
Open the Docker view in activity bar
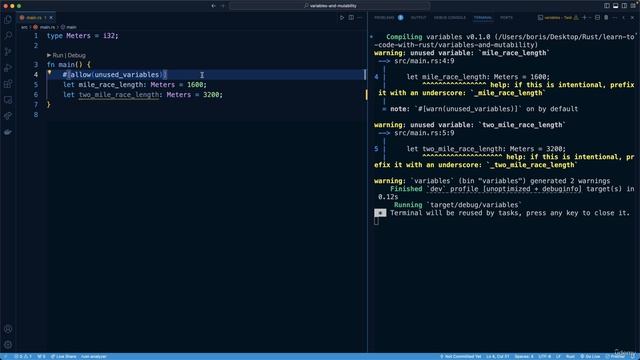tap(8, 132)
